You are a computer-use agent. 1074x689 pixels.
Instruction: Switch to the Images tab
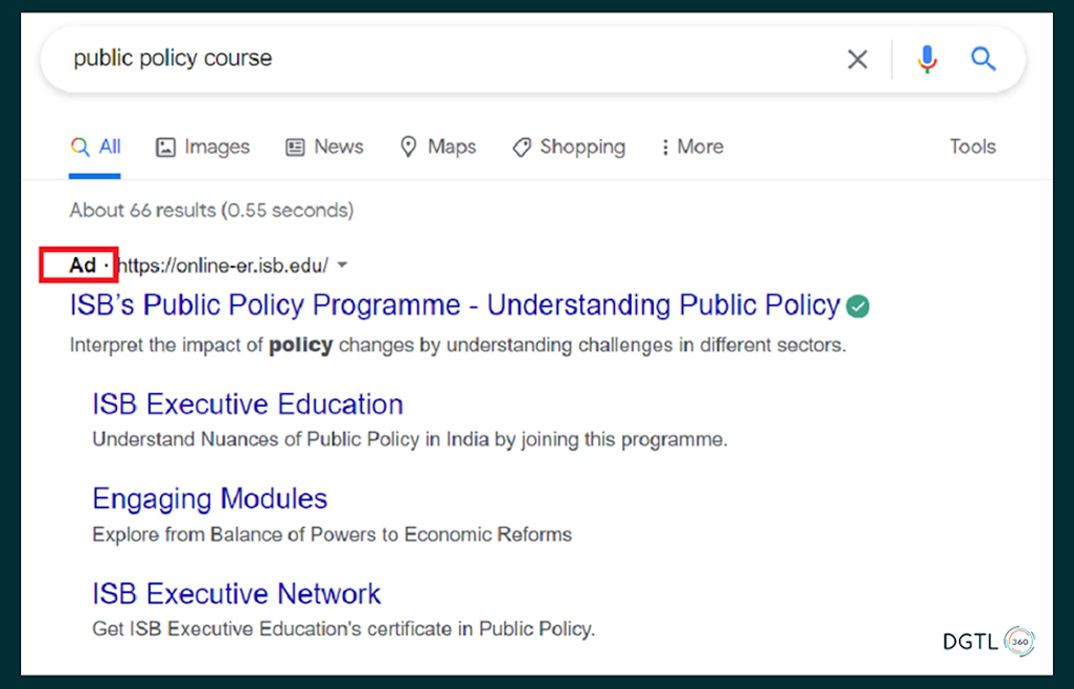click(203, 147)
